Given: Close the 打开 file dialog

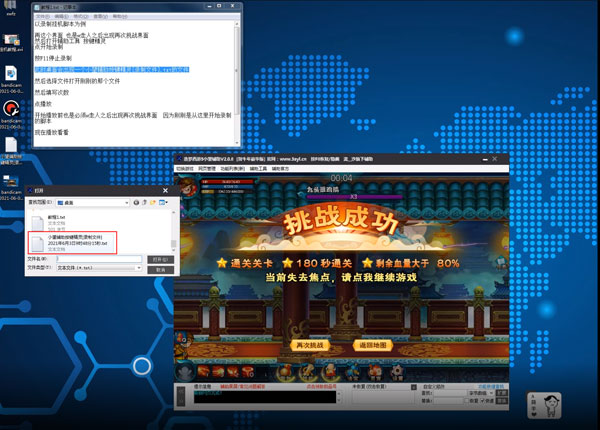Looking at the screenshot, I should (165, 191).
